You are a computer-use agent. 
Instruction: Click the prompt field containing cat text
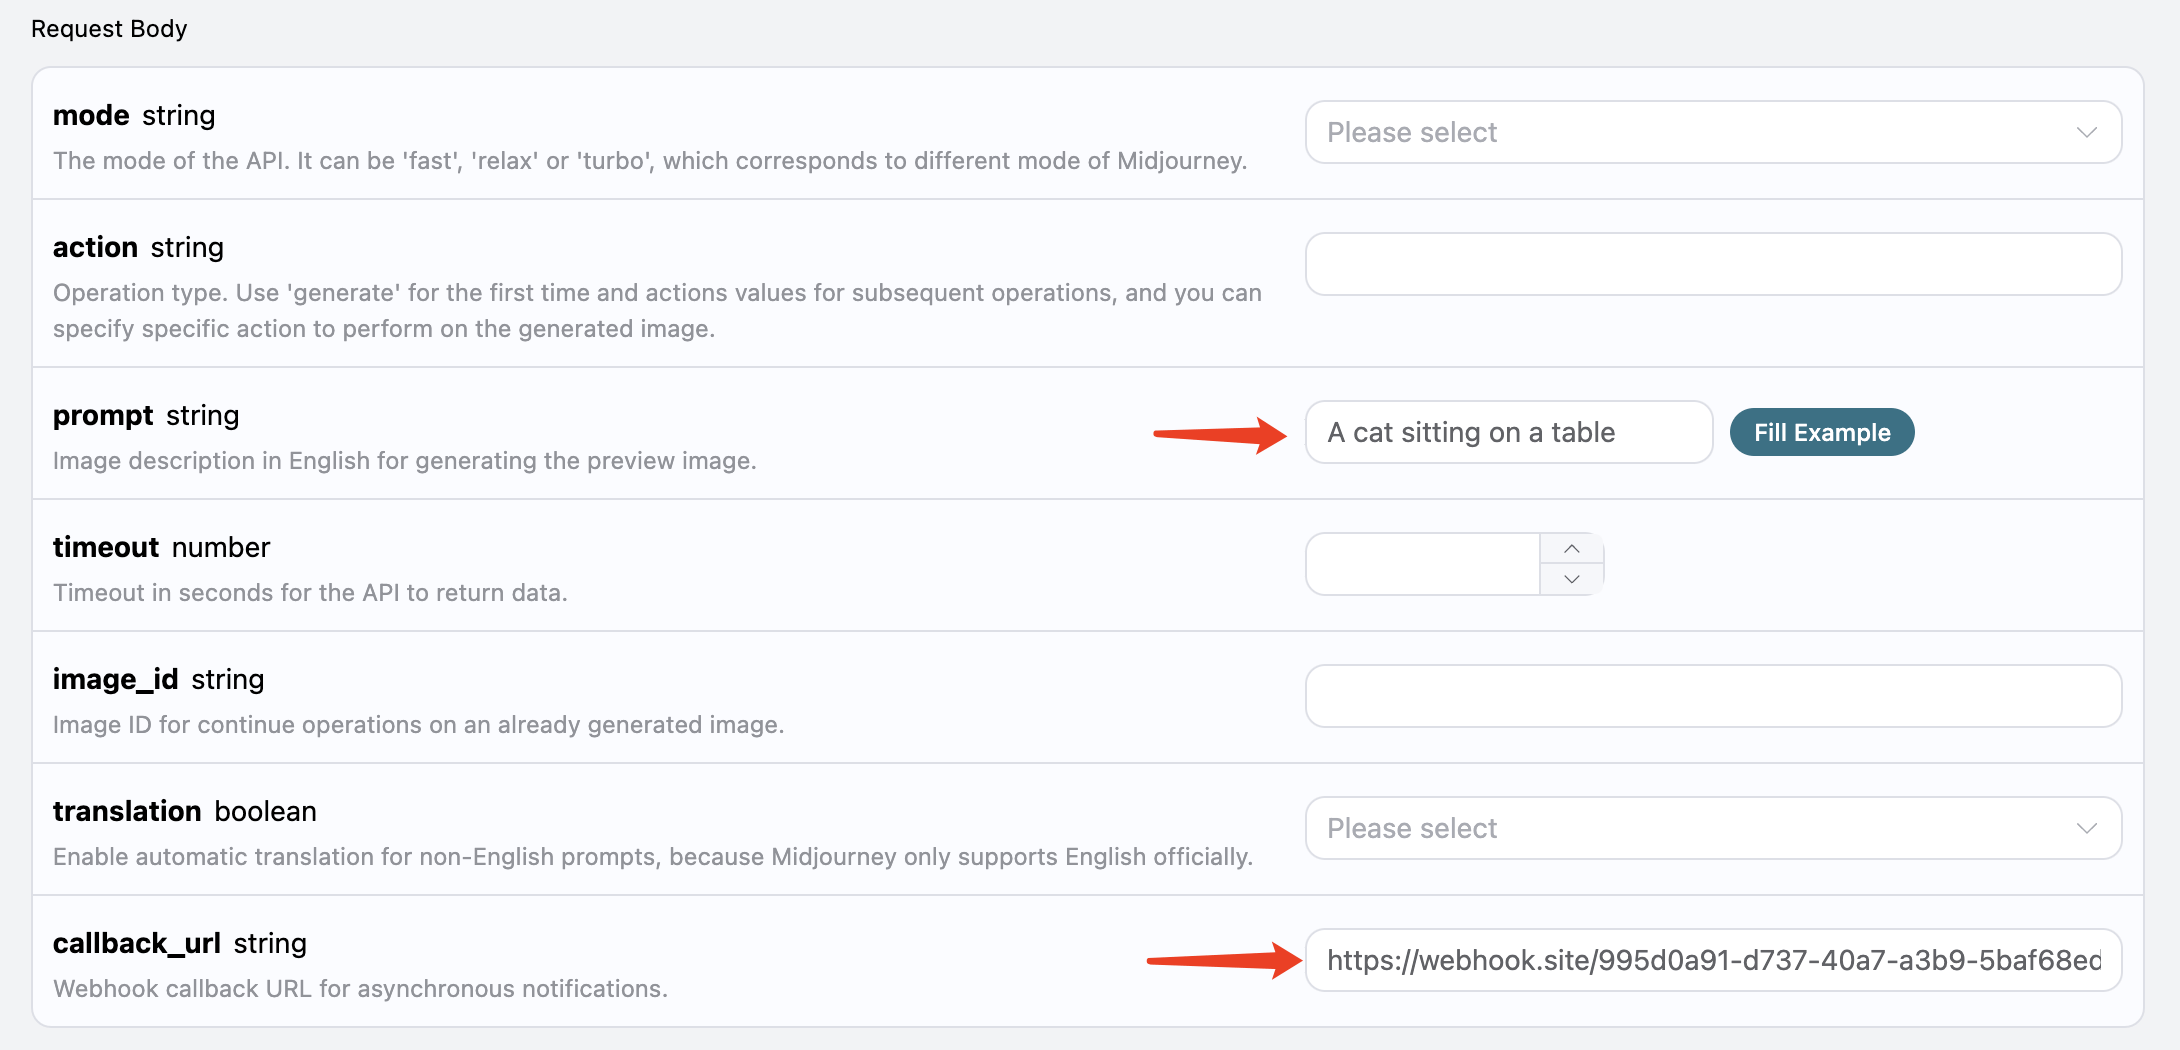pyautogui.click(x=1508, y=432)
